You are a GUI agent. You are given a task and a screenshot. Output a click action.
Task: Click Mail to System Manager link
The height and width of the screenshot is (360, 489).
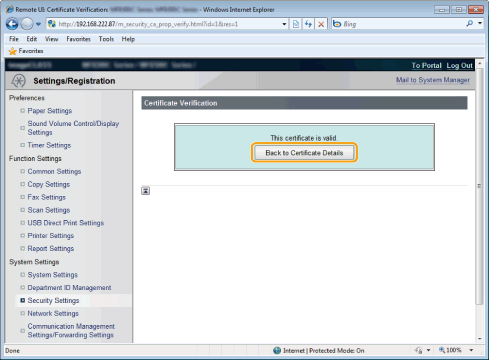(x=433, y=80)
